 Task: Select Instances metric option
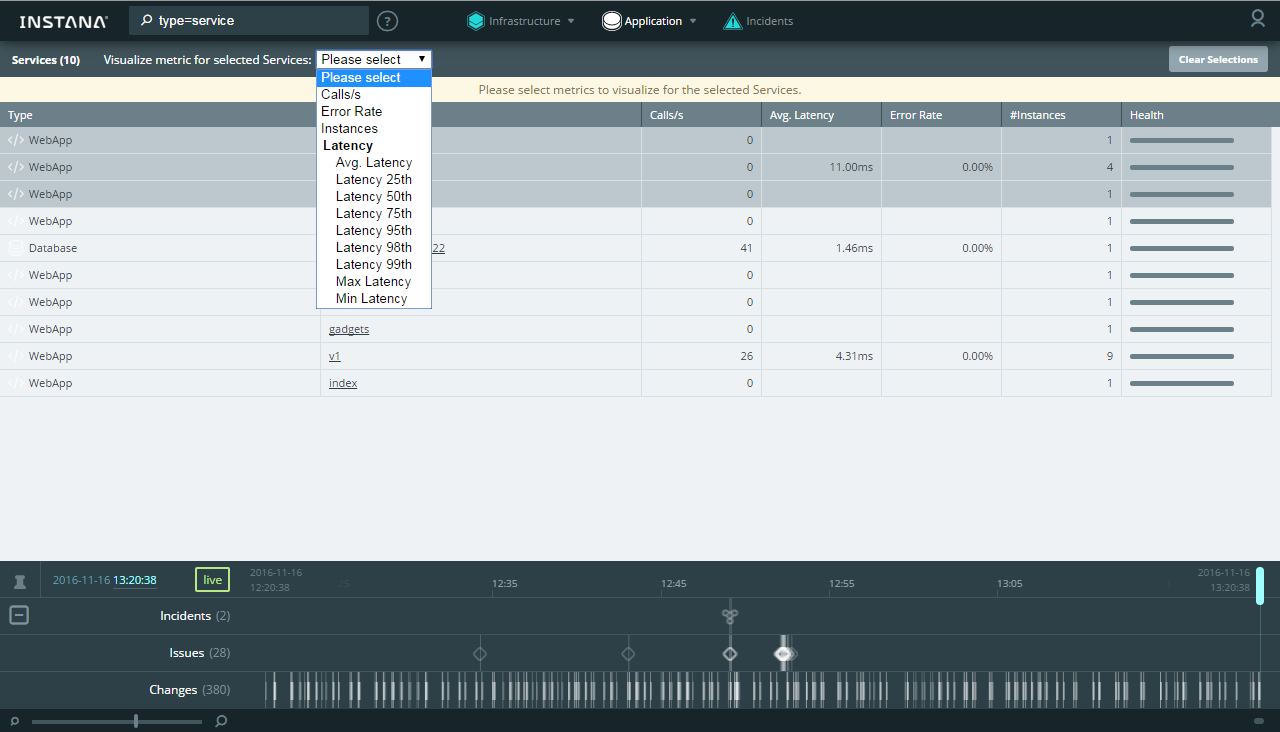coord(374,129)
